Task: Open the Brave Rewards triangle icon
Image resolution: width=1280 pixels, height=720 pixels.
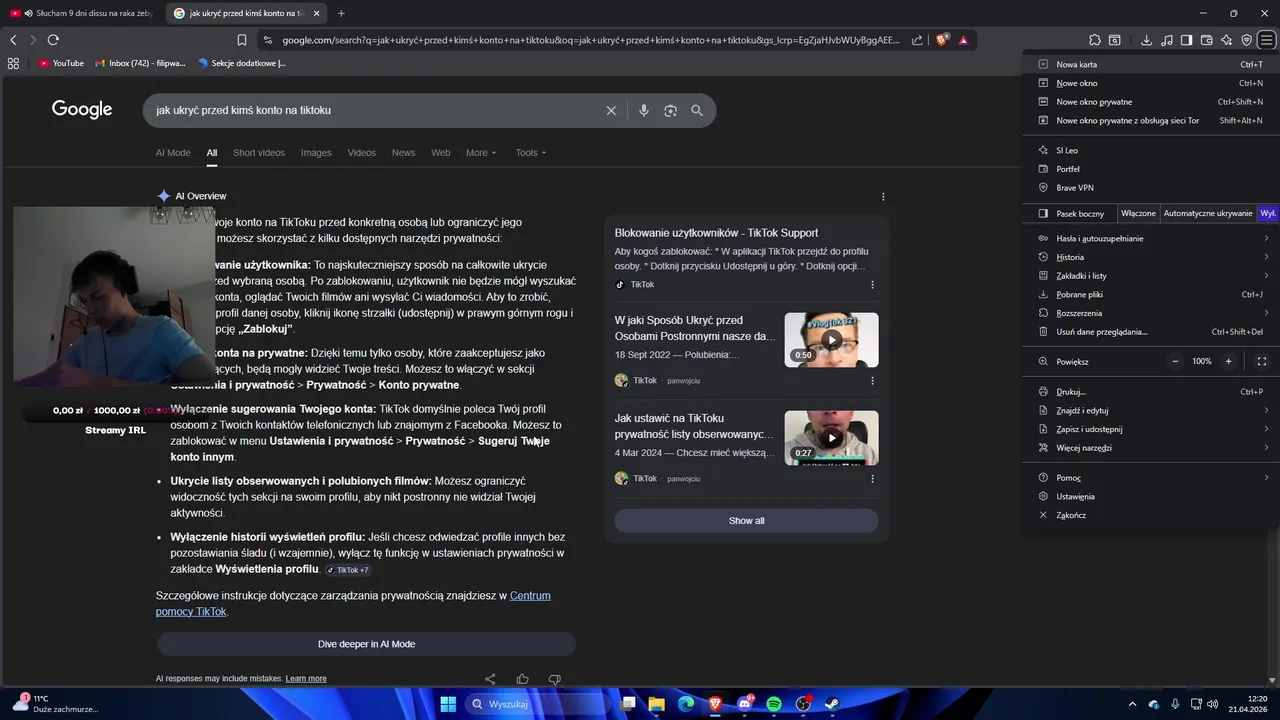Action: [963, 40]
